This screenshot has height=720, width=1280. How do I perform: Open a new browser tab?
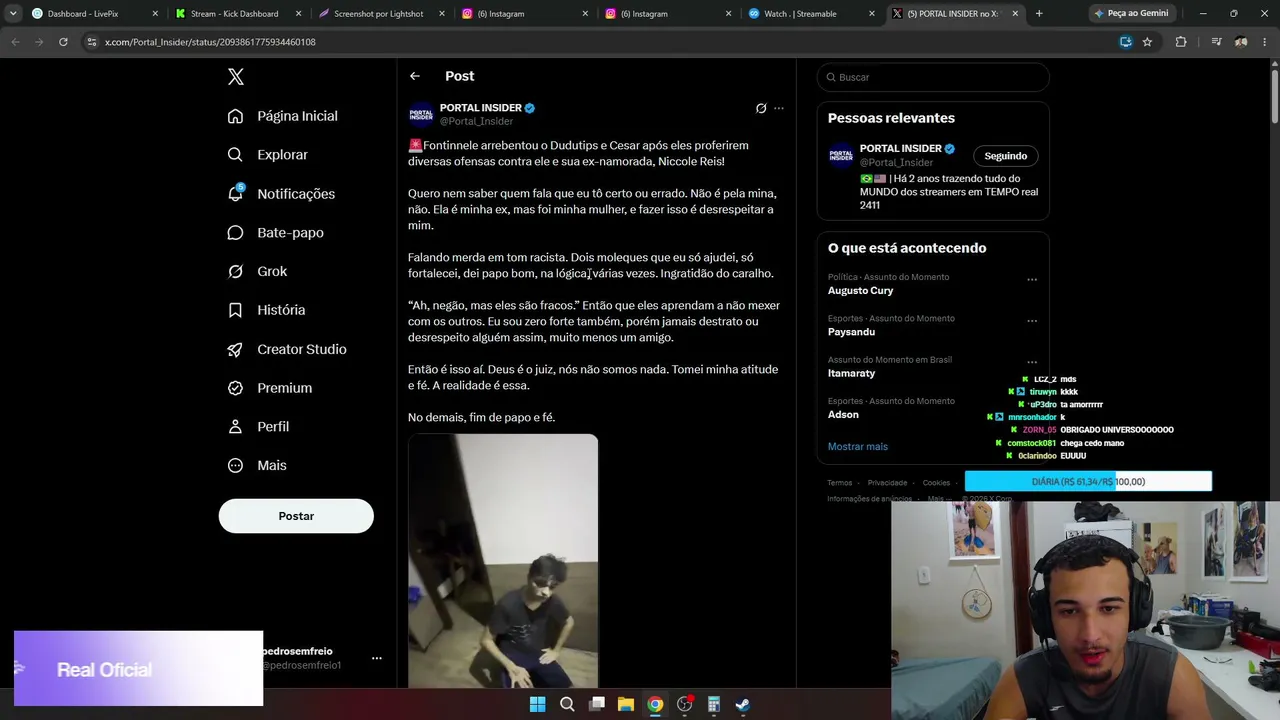click(1039, 14)
